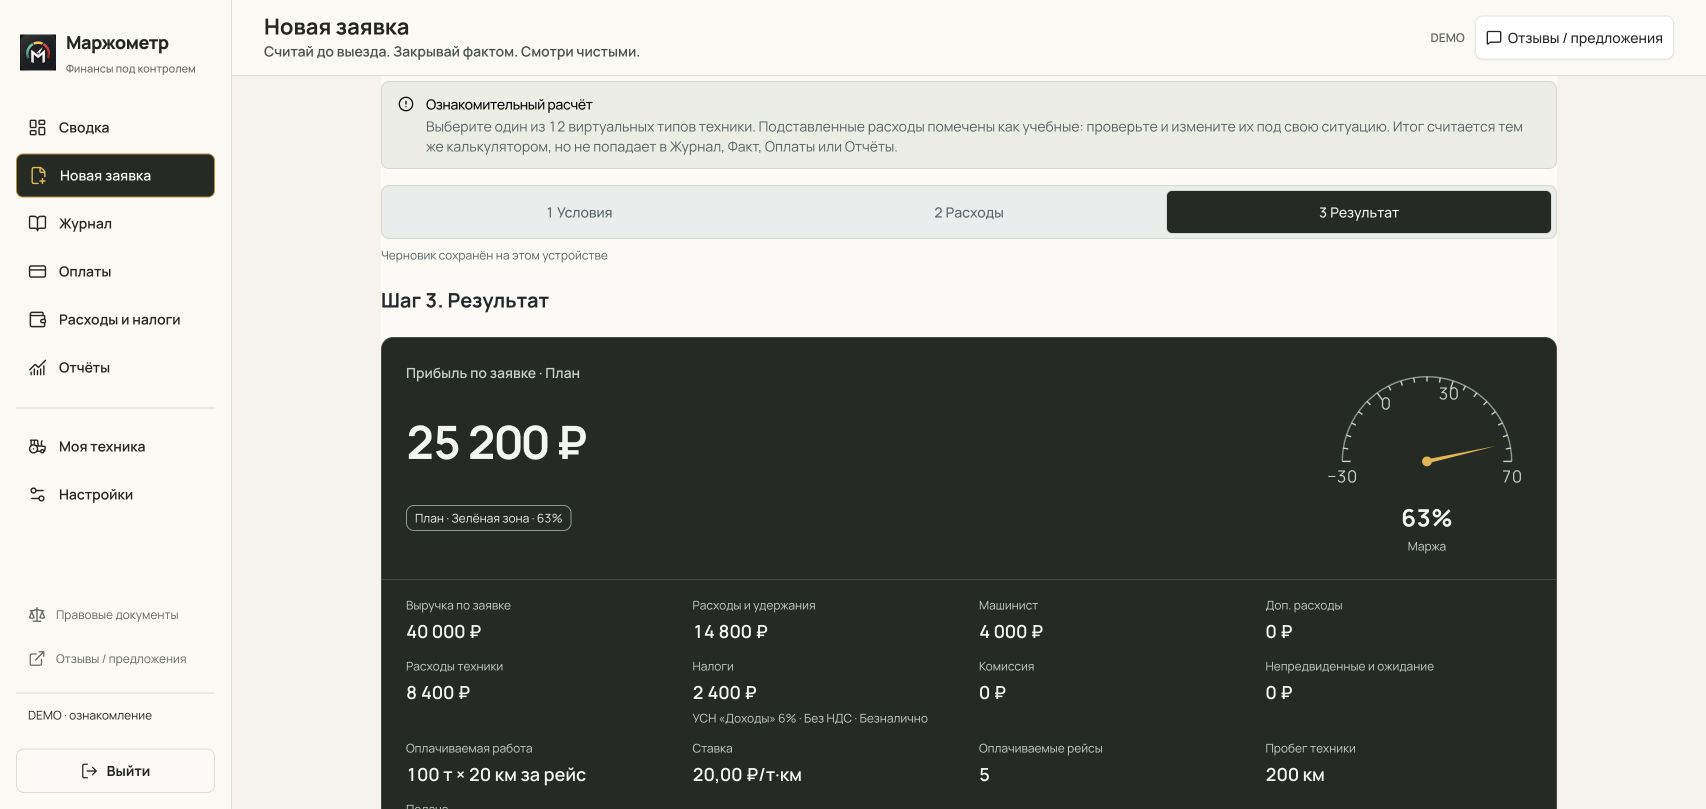Click DEMO · ознакомление sidebar label
Viewport: 1706px width, 809px height.
(90, 716)
